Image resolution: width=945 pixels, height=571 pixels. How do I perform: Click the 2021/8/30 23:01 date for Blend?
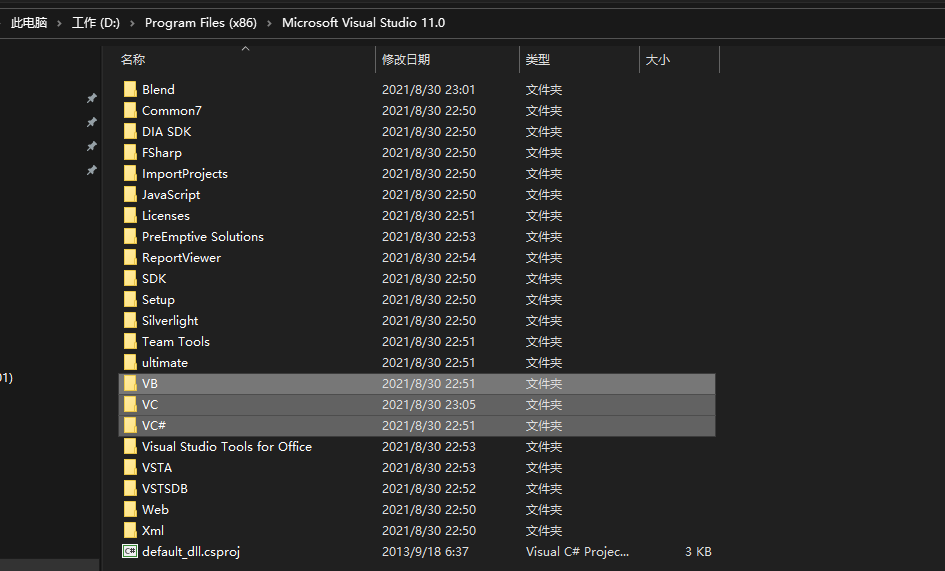[429, 89]
